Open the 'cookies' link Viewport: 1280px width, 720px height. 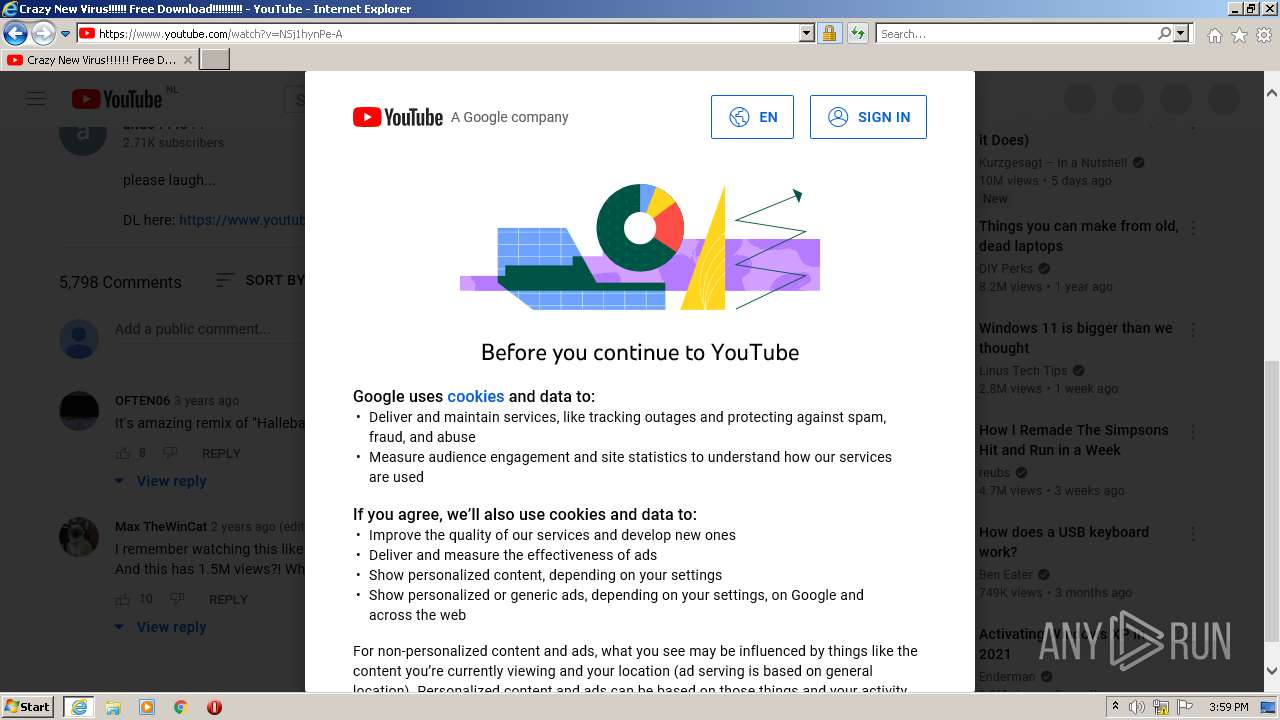pyautogui.click(x=476, y=396)
